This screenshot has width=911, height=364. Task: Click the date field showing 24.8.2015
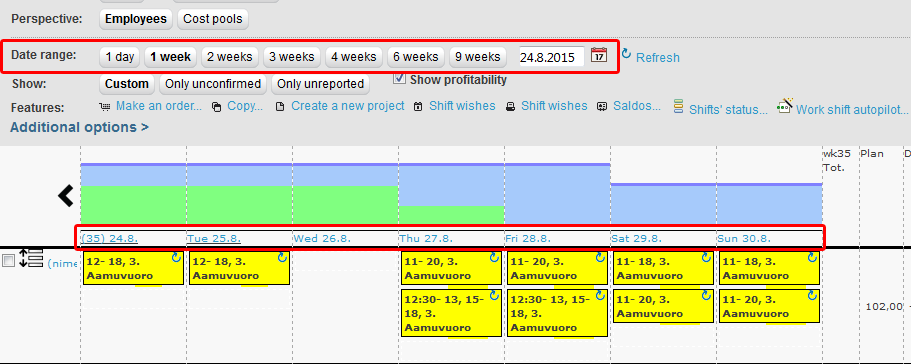point(551,57)
